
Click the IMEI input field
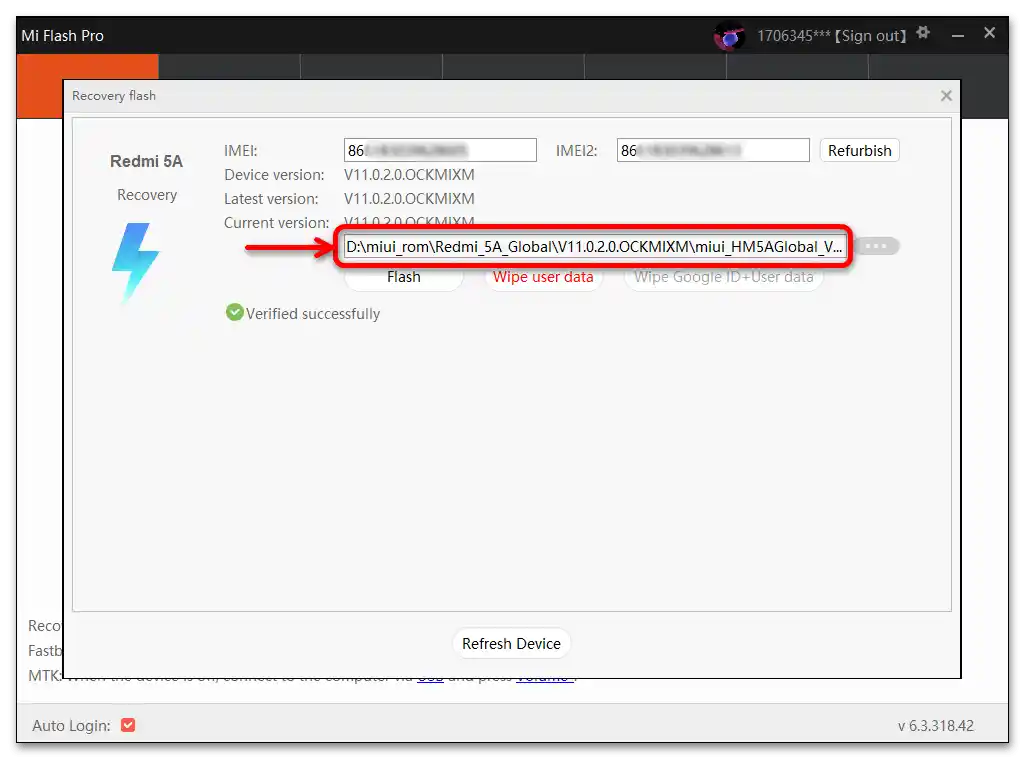click(x=440, y=150)
